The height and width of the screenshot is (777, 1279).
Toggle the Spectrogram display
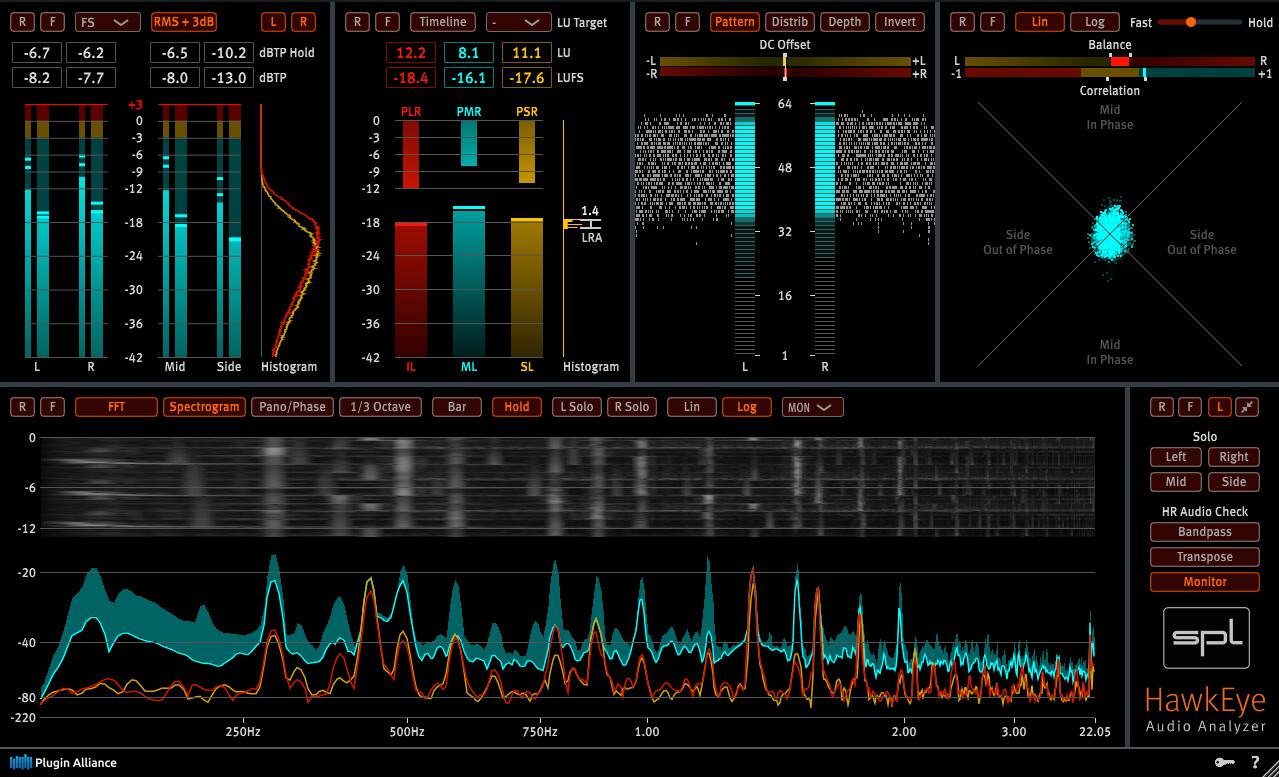pos(204,407)
